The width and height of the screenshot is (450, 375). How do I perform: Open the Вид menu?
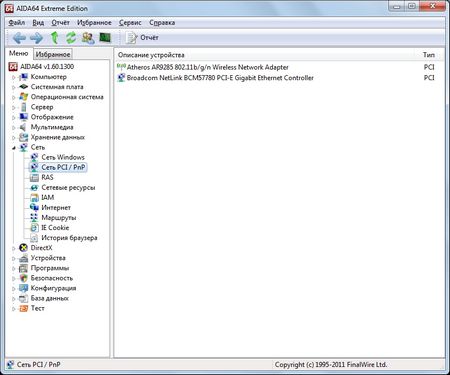click(38, 23)
